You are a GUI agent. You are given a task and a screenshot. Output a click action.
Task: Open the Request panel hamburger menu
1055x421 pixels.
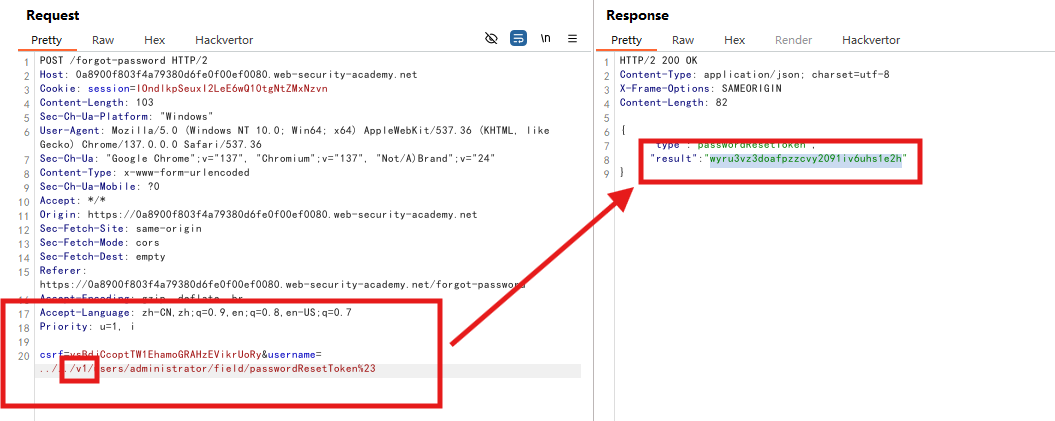[573, 38]
